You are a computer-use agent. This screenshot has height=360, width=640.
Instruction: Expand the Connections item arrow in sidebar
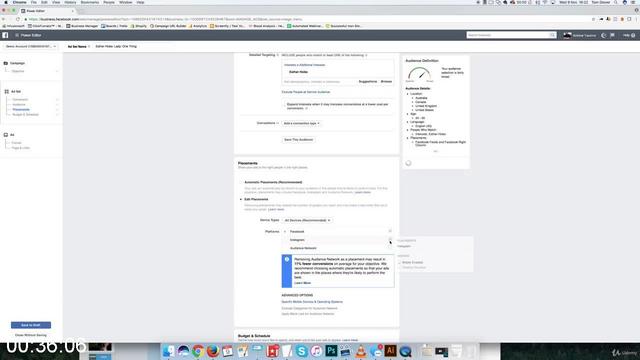pos(57,100)
